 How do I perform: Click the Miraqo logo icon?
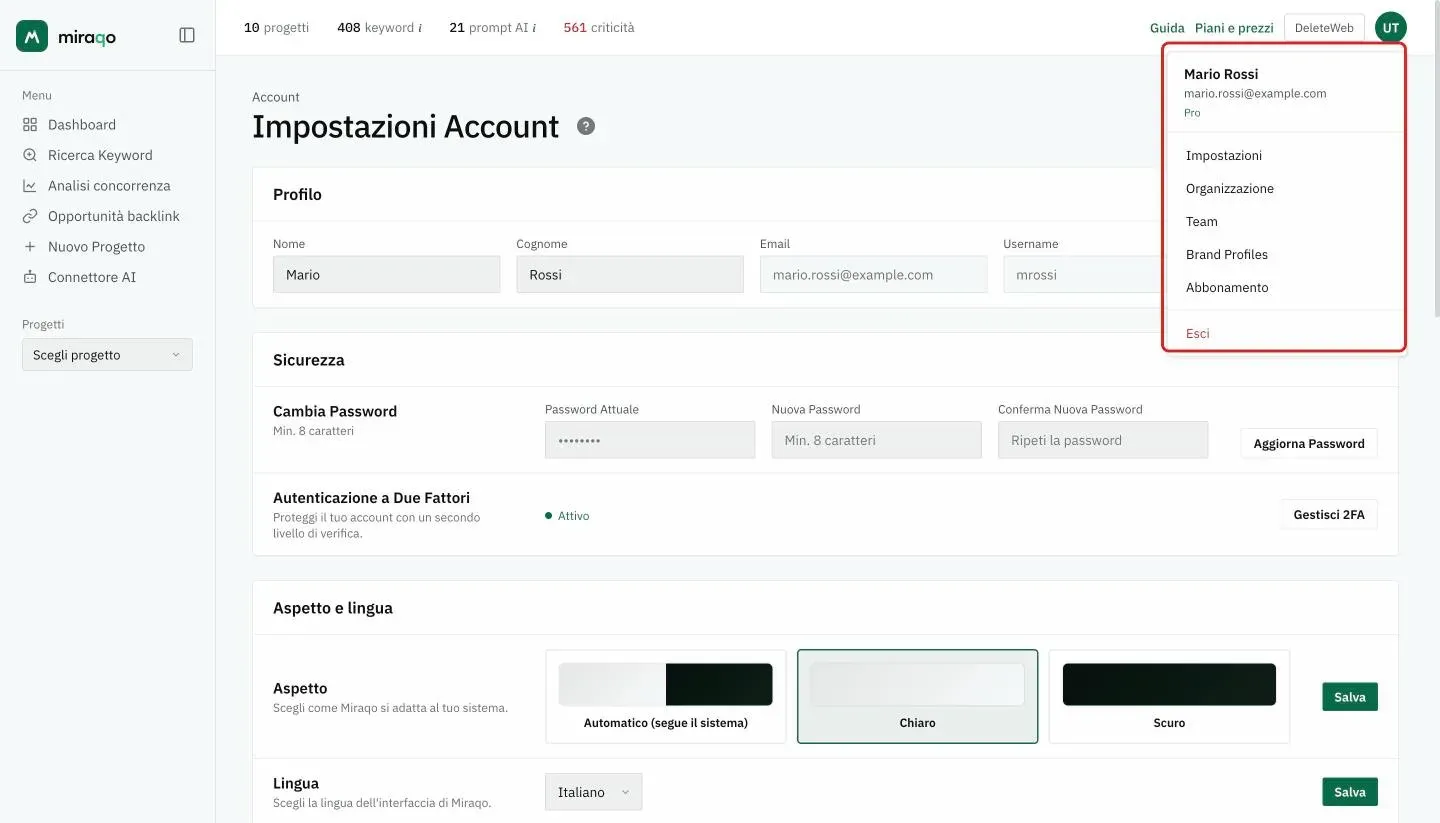(33, 36)
